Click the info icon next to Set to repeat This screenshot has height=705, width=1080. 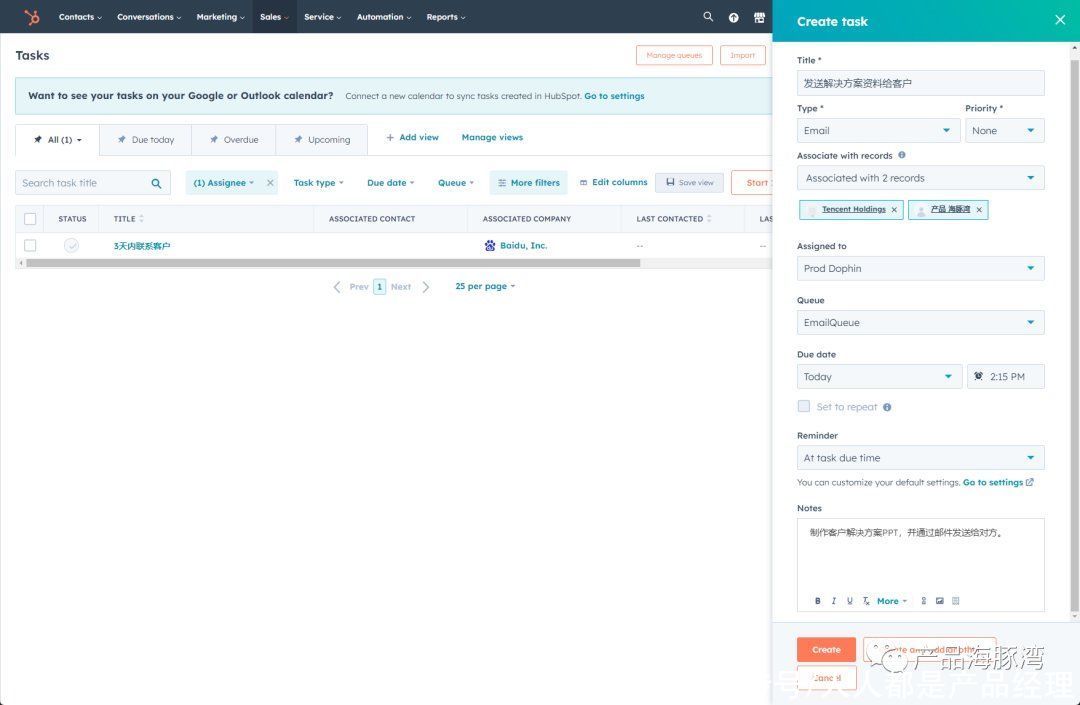coord(887,407)
